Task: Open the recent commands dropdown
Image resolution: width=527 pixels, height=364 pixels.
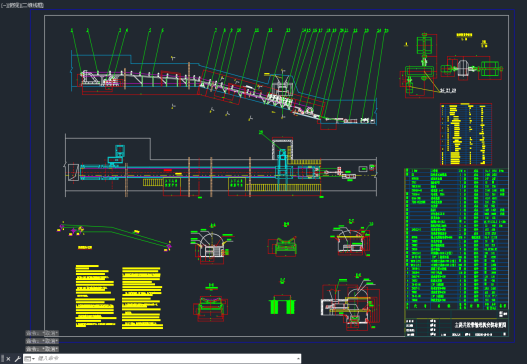Action: (x=30, y=359)
